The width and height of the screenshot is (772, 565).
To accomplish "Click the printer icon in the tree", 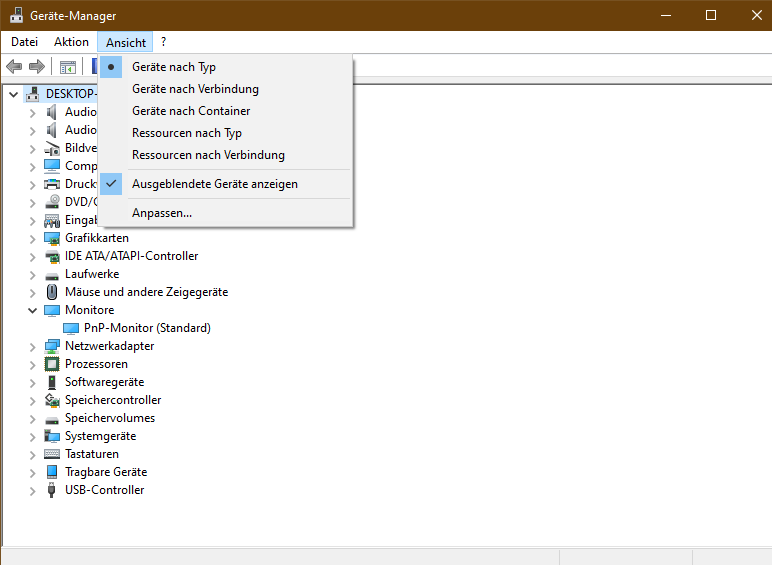I will [52, 184].
